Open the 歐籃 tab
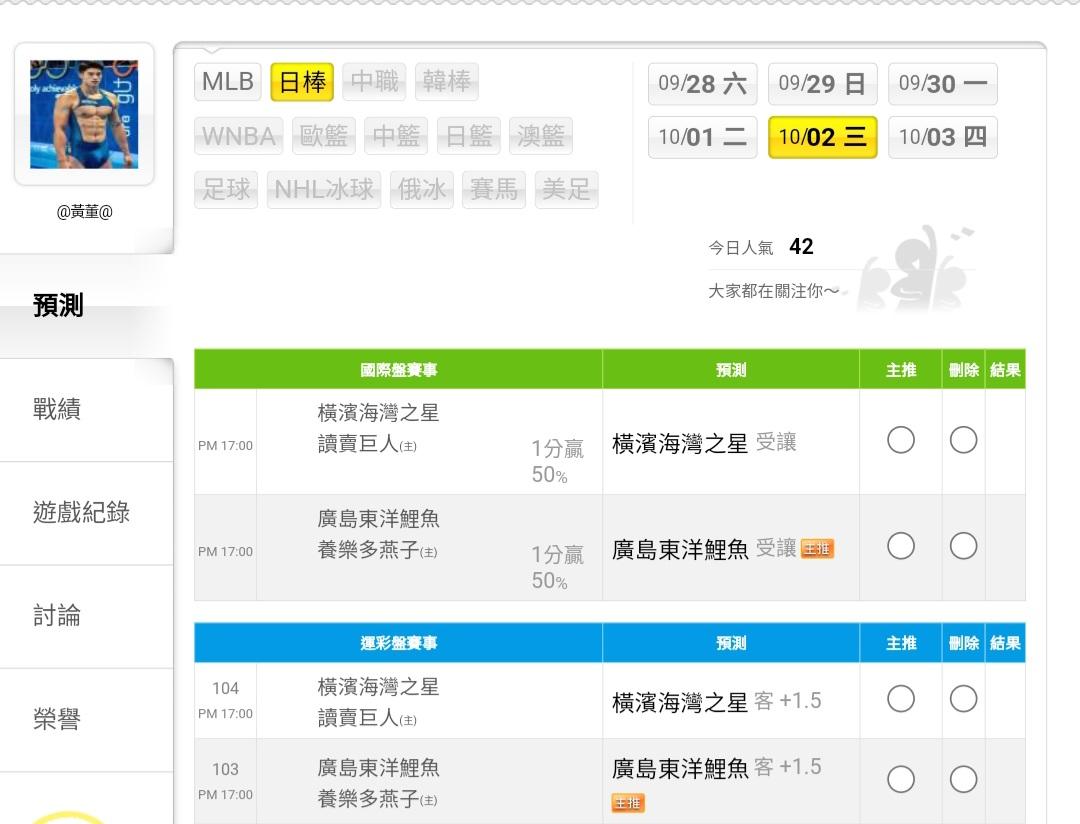Image resolution: width=1080 pixels, height=824 pixels. pos(324,136)
